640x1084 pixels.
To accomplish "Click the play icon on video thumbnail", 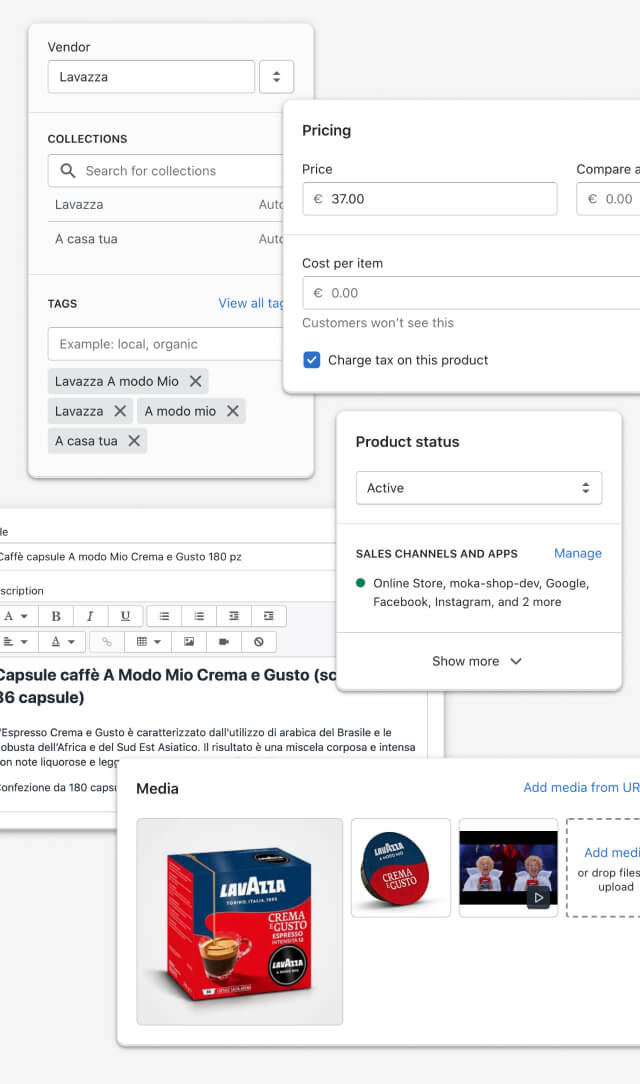I will [x=539, y=898].
